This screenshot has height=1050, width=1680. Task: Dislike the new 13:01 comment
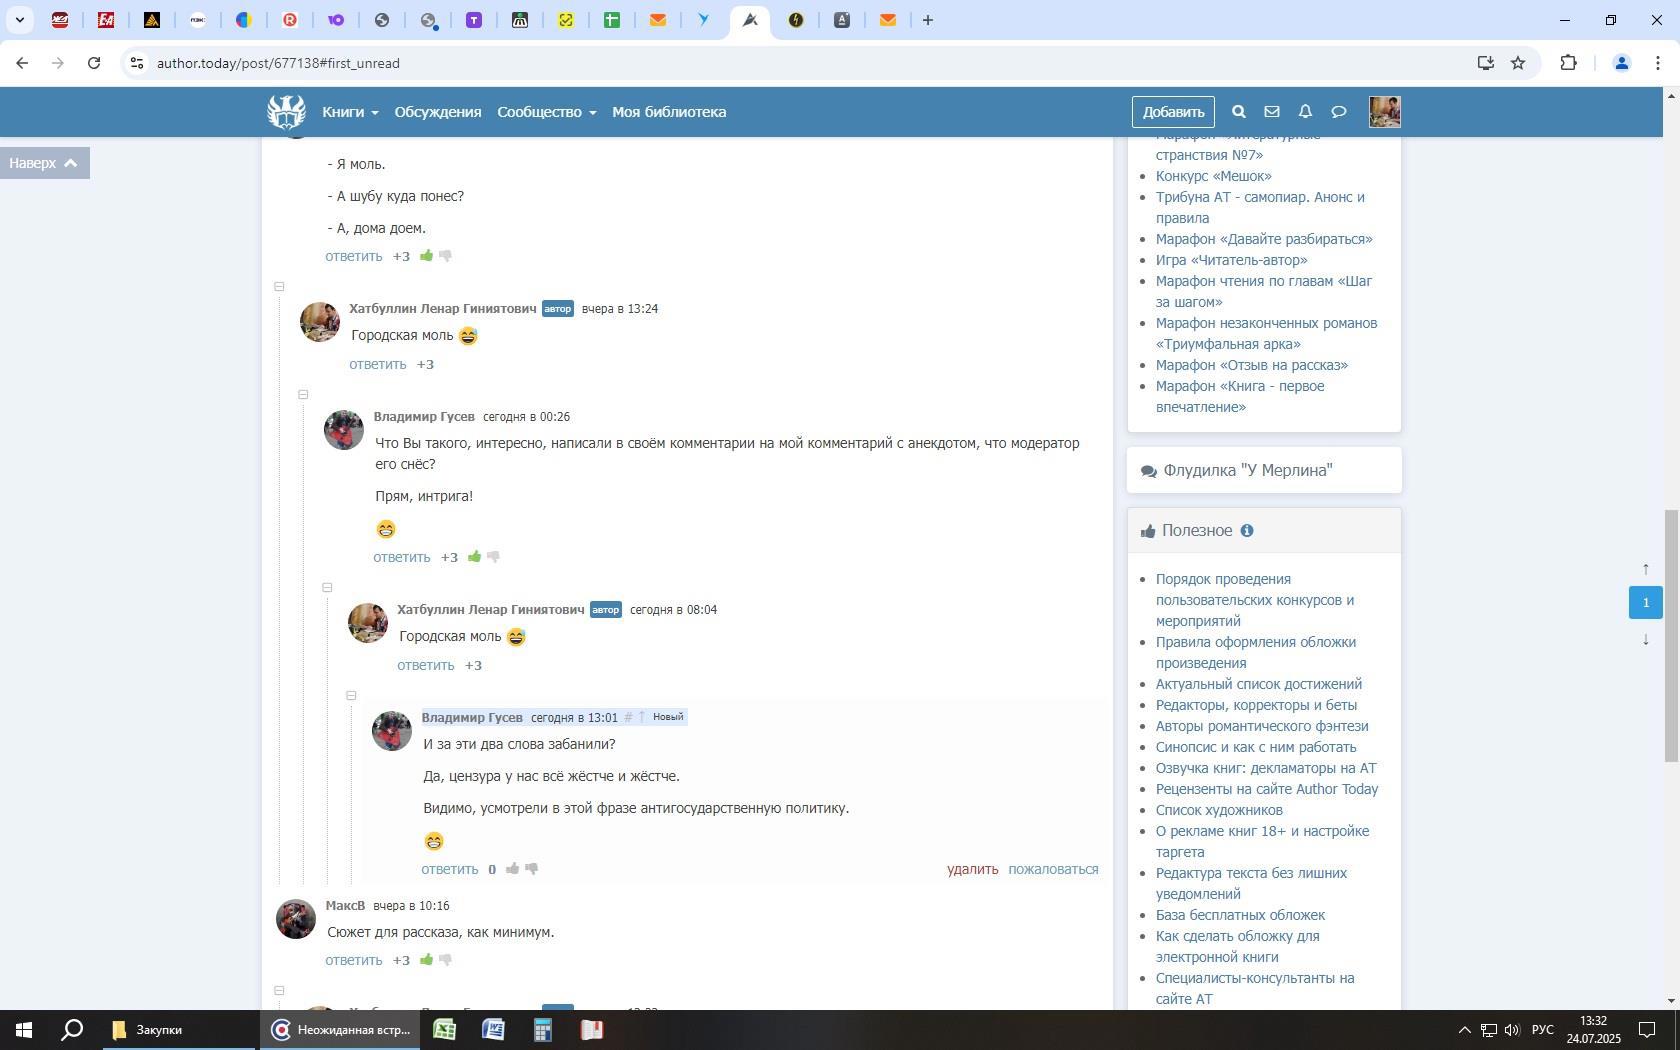(532, 869)
